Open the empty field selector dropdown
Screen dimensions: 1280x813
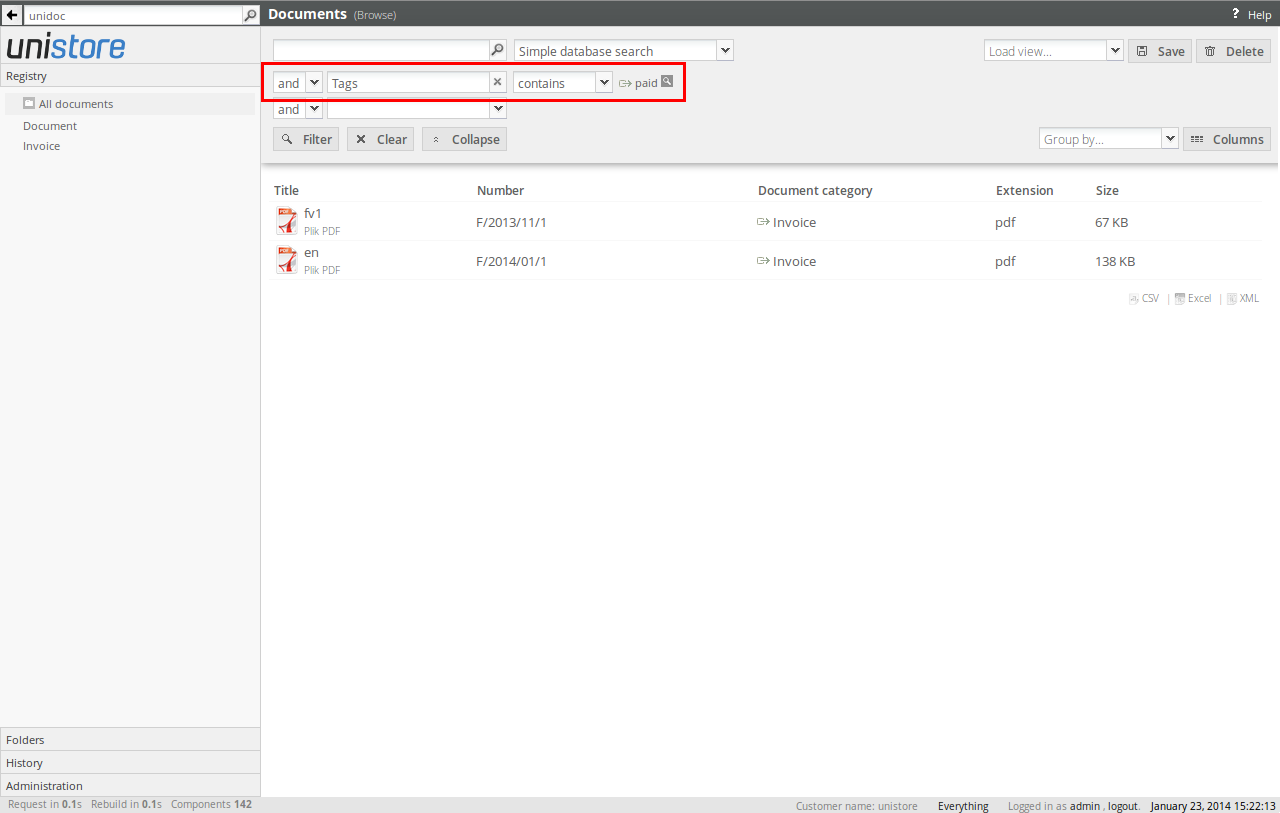click(x=498, y=109)
